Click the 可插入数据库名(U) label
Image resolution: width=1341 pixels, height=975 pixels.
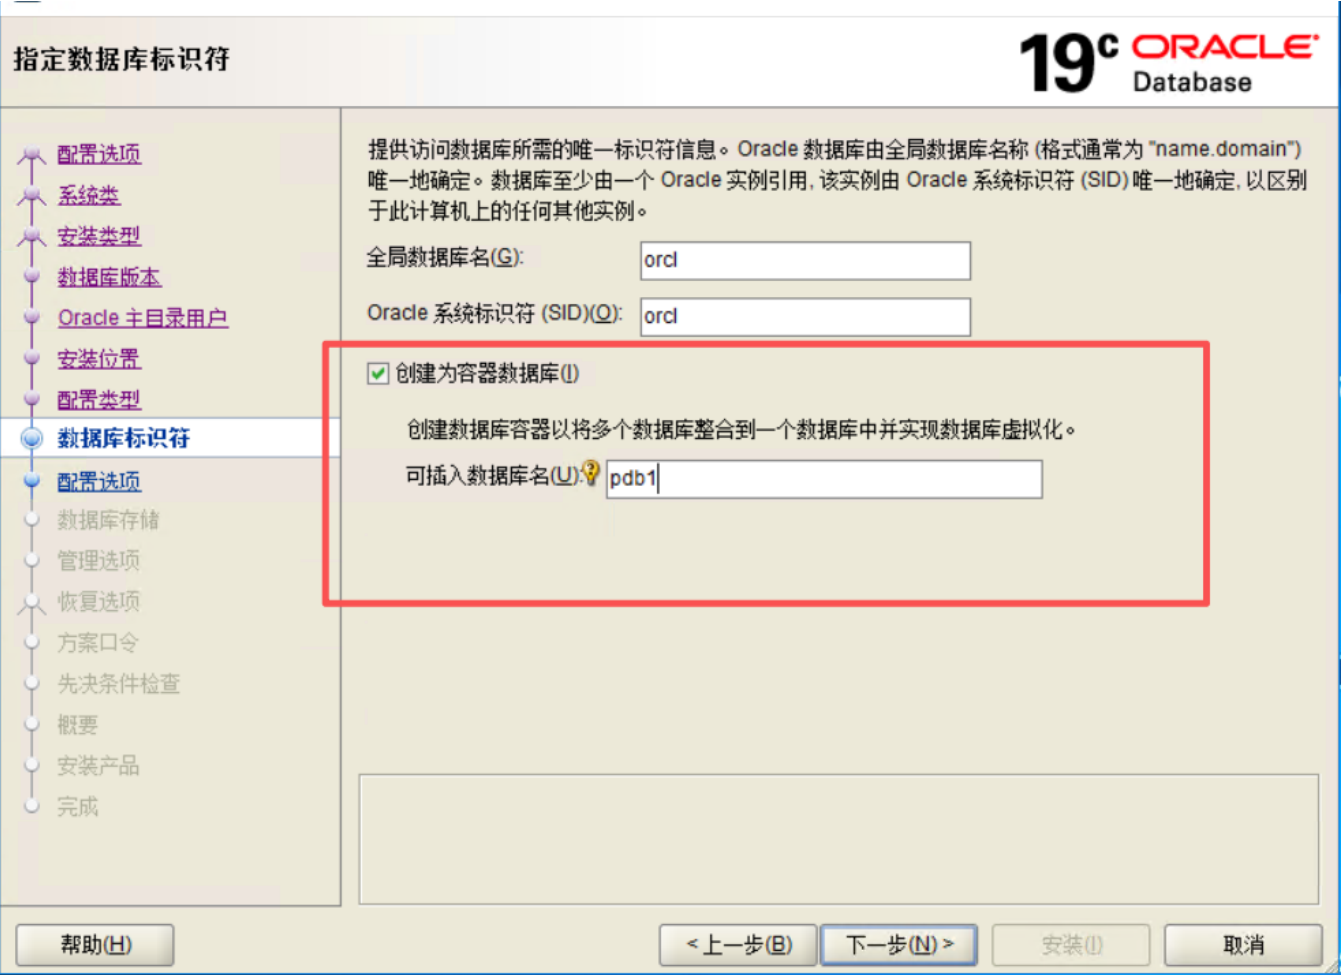(494, 476)
